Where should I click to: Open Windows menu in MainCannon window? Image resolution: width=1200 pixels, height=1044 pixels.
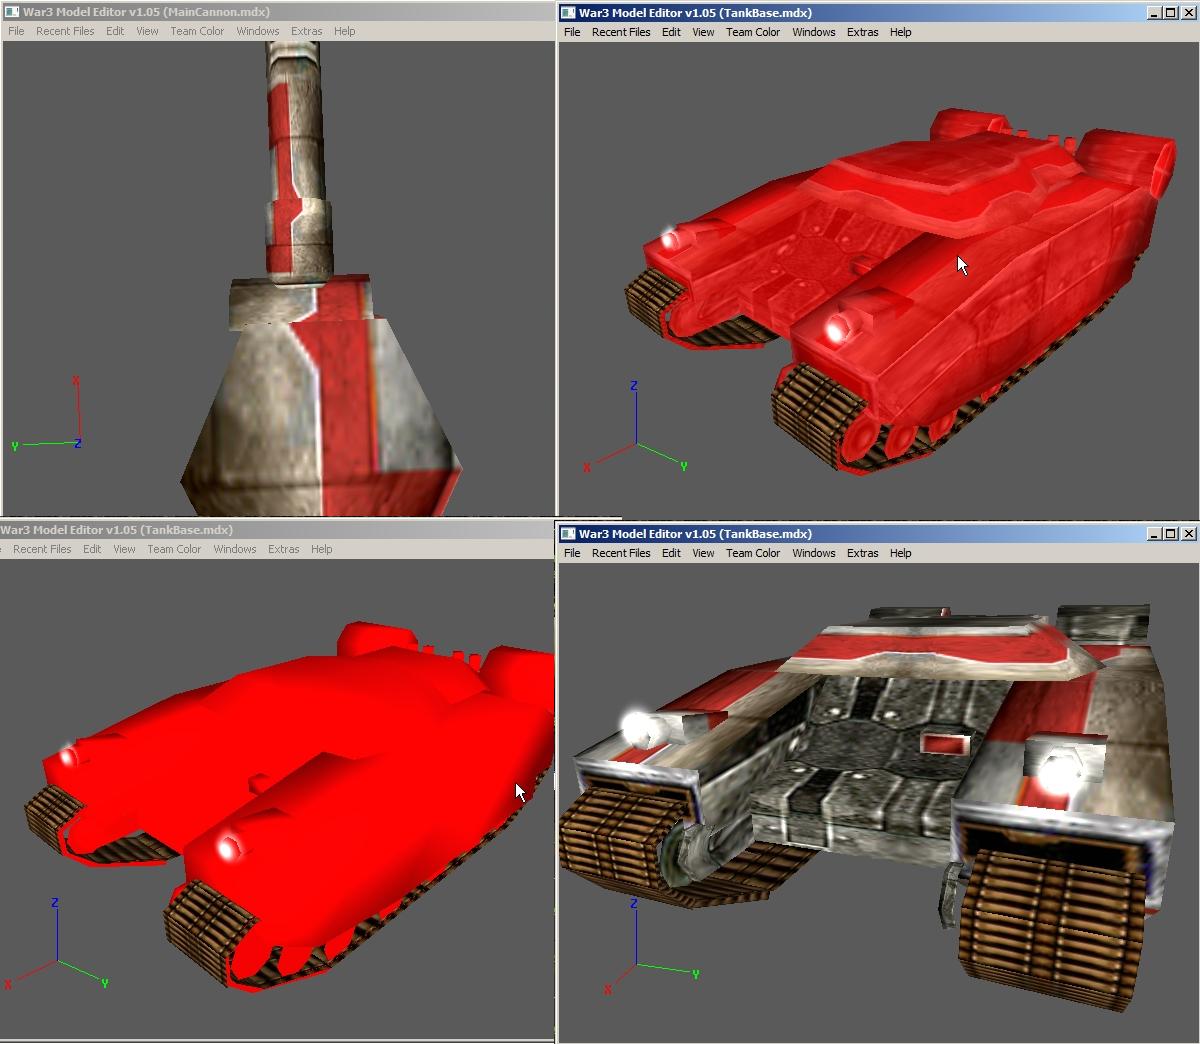click(258, 31)
